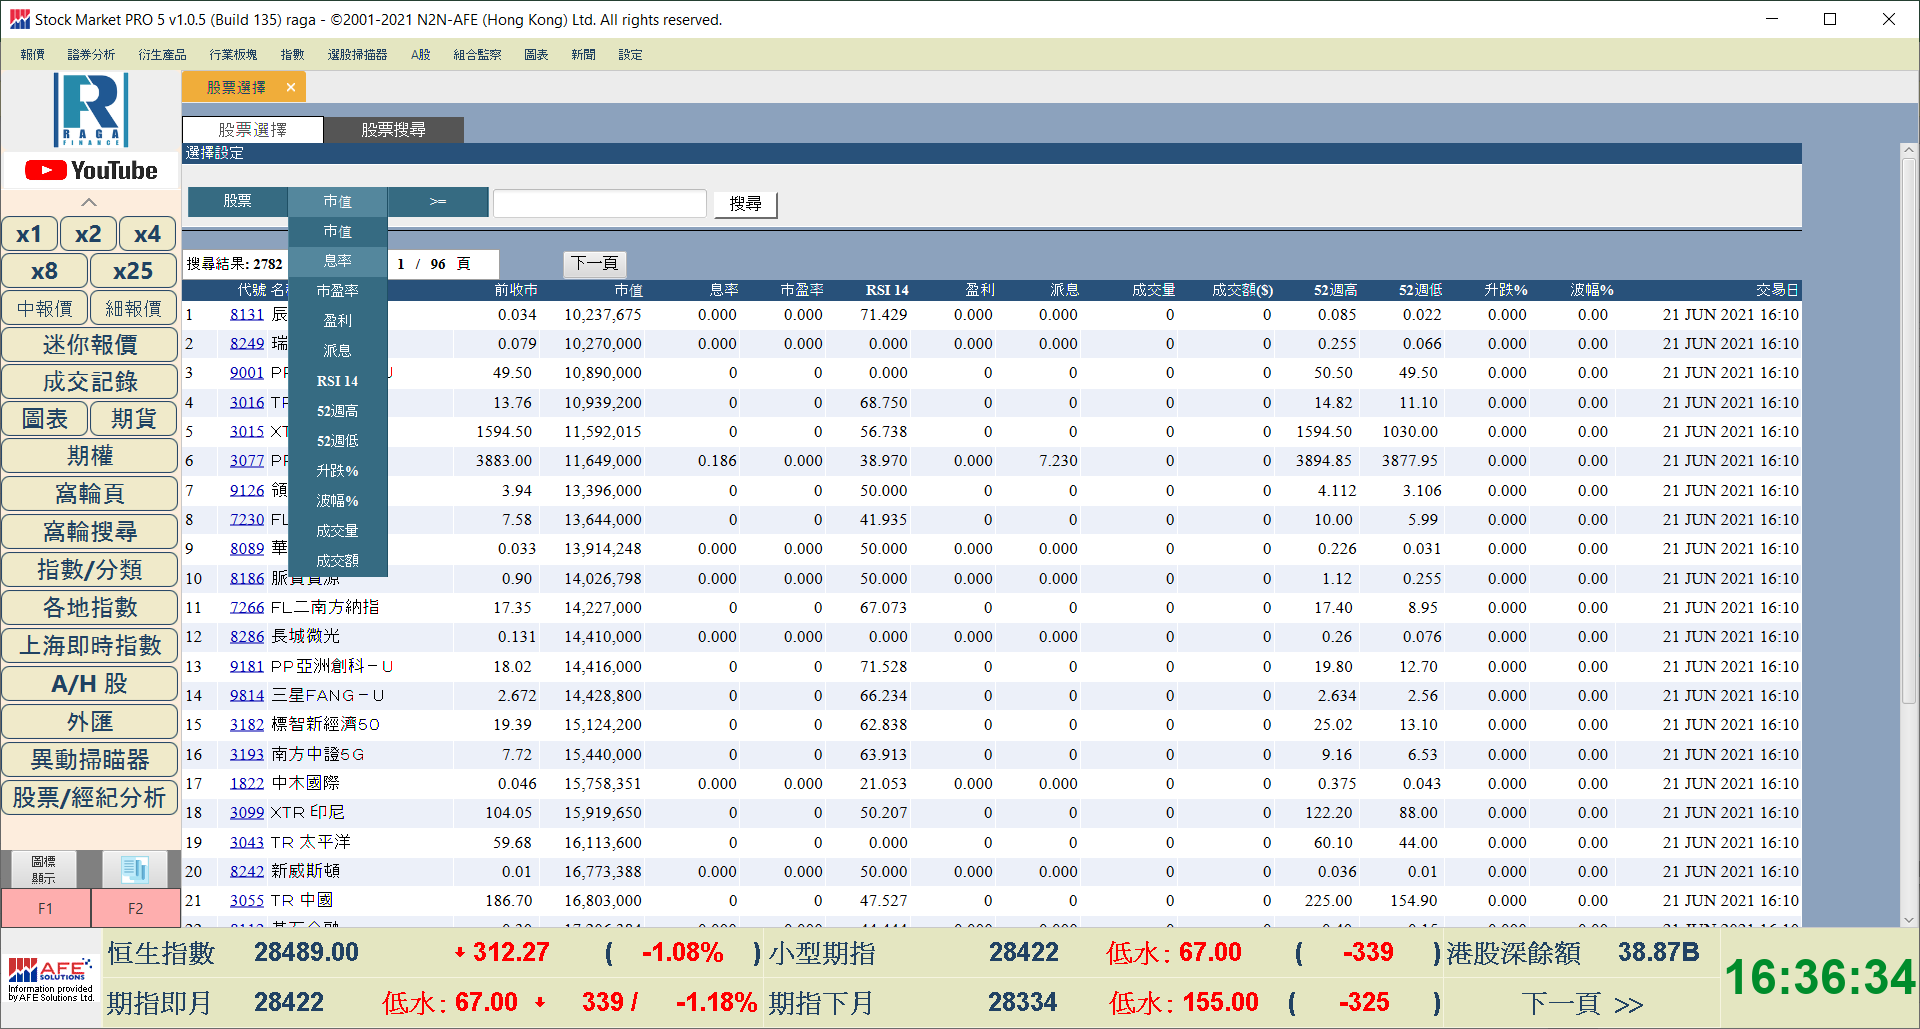
Task: Click the AFE Solutions logo
Action: click(x=50, y=979)
